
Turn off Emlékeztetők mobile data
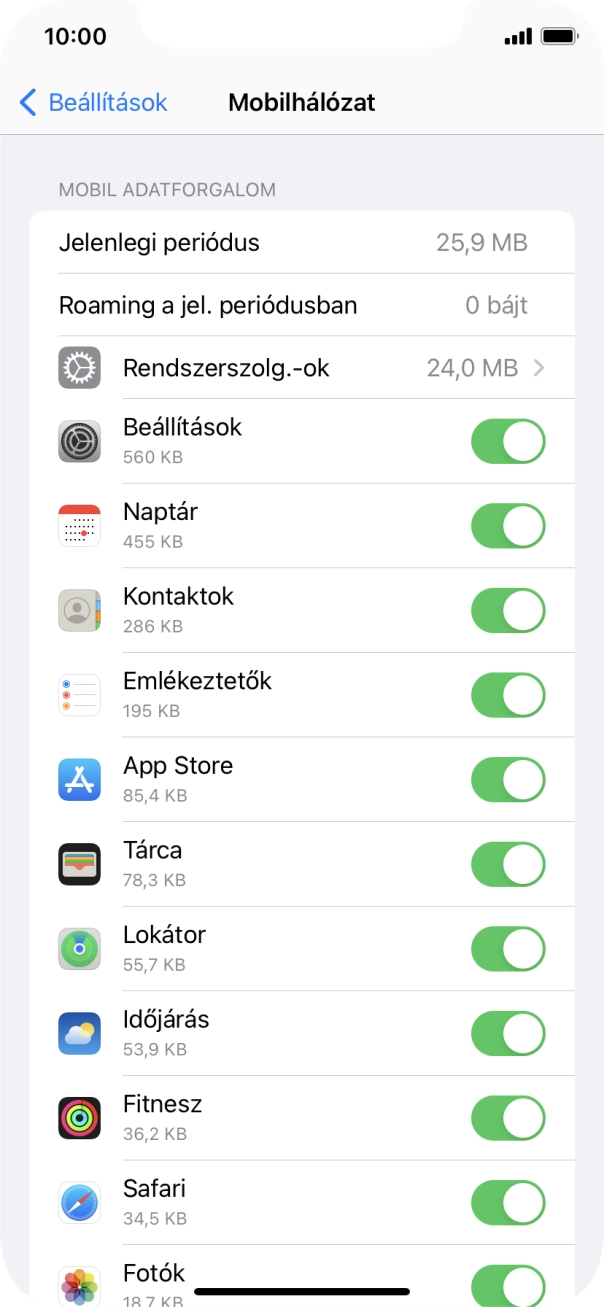pyautogui.click(x=508, y=694)
